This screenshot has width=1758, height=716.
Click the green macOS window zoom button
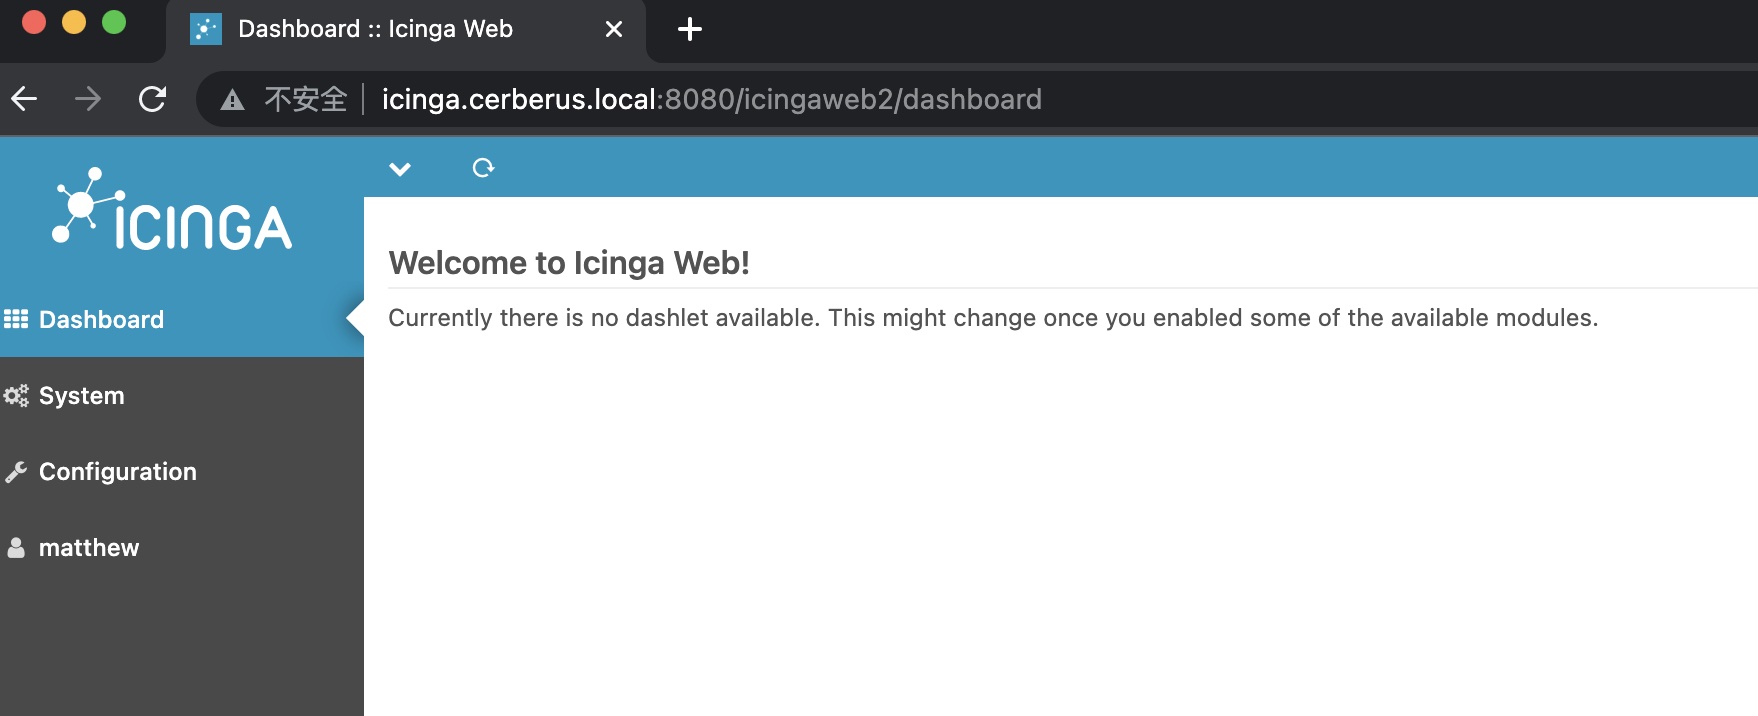[114, 22]
